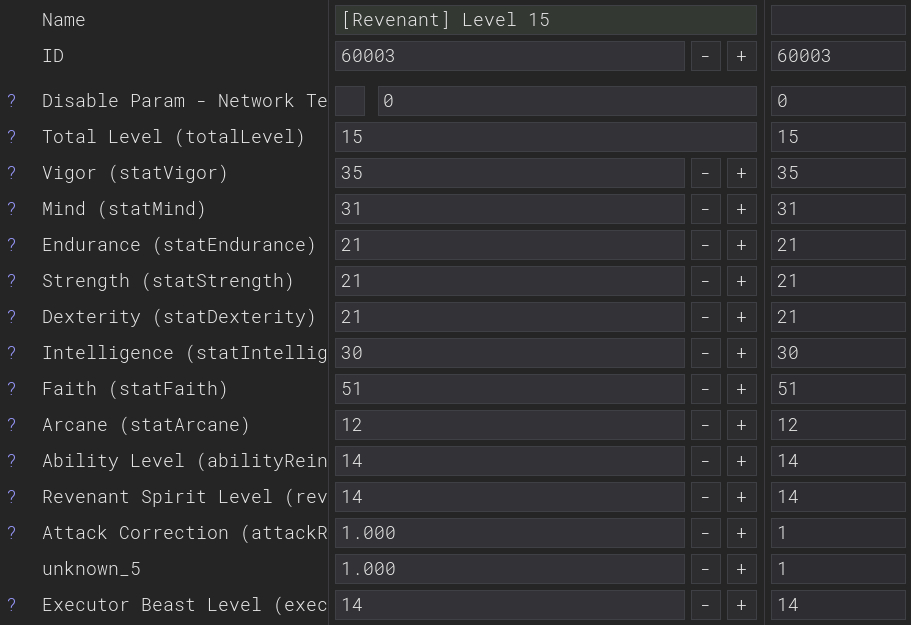Viewport: 911px width, 625px height.
Task: Click the question mark next to Faith
Action: (12, 389)
